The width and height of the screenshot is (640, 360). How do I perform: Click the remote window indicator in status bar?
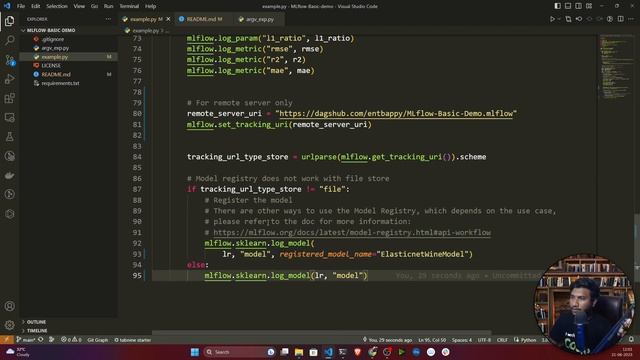tap(7, 340)
